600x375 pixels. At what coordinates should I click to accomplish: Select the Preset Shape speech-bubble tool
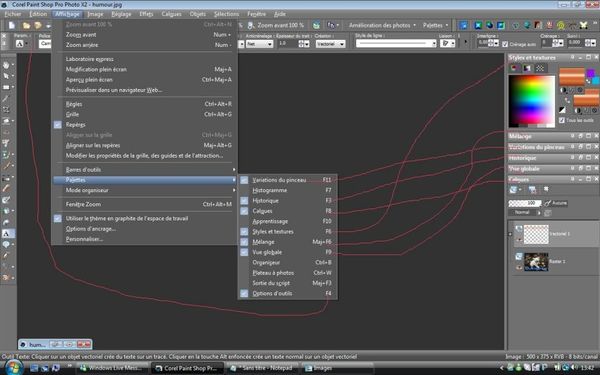point(6,245)
